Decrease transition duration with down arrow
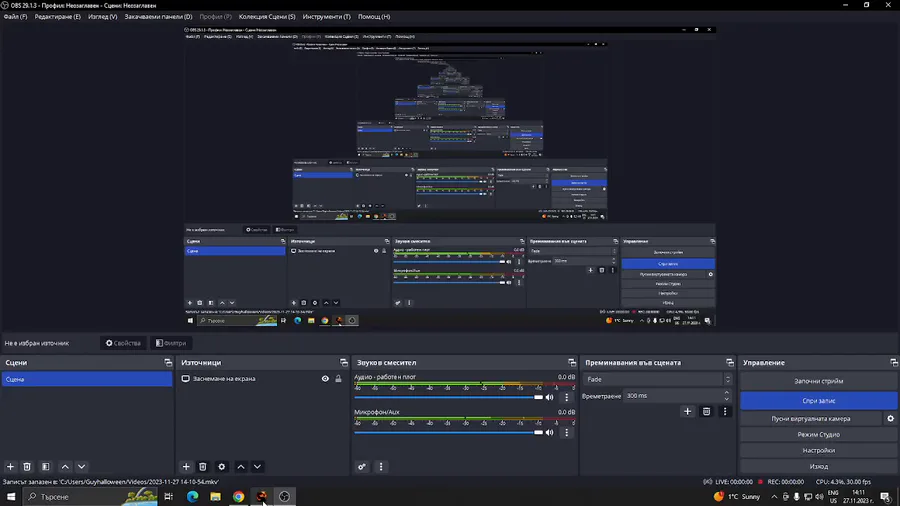This screenshot has width=900, height=506. pos(727,399)
